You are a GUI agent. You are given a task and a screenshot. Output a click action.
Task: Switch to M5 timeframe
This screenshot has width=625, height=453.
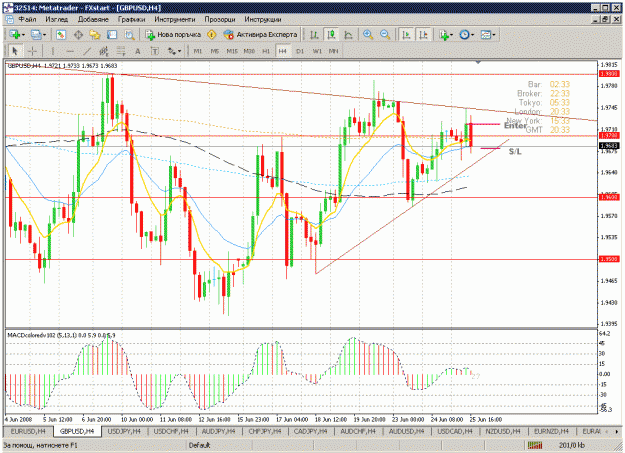tap(215, 51)
